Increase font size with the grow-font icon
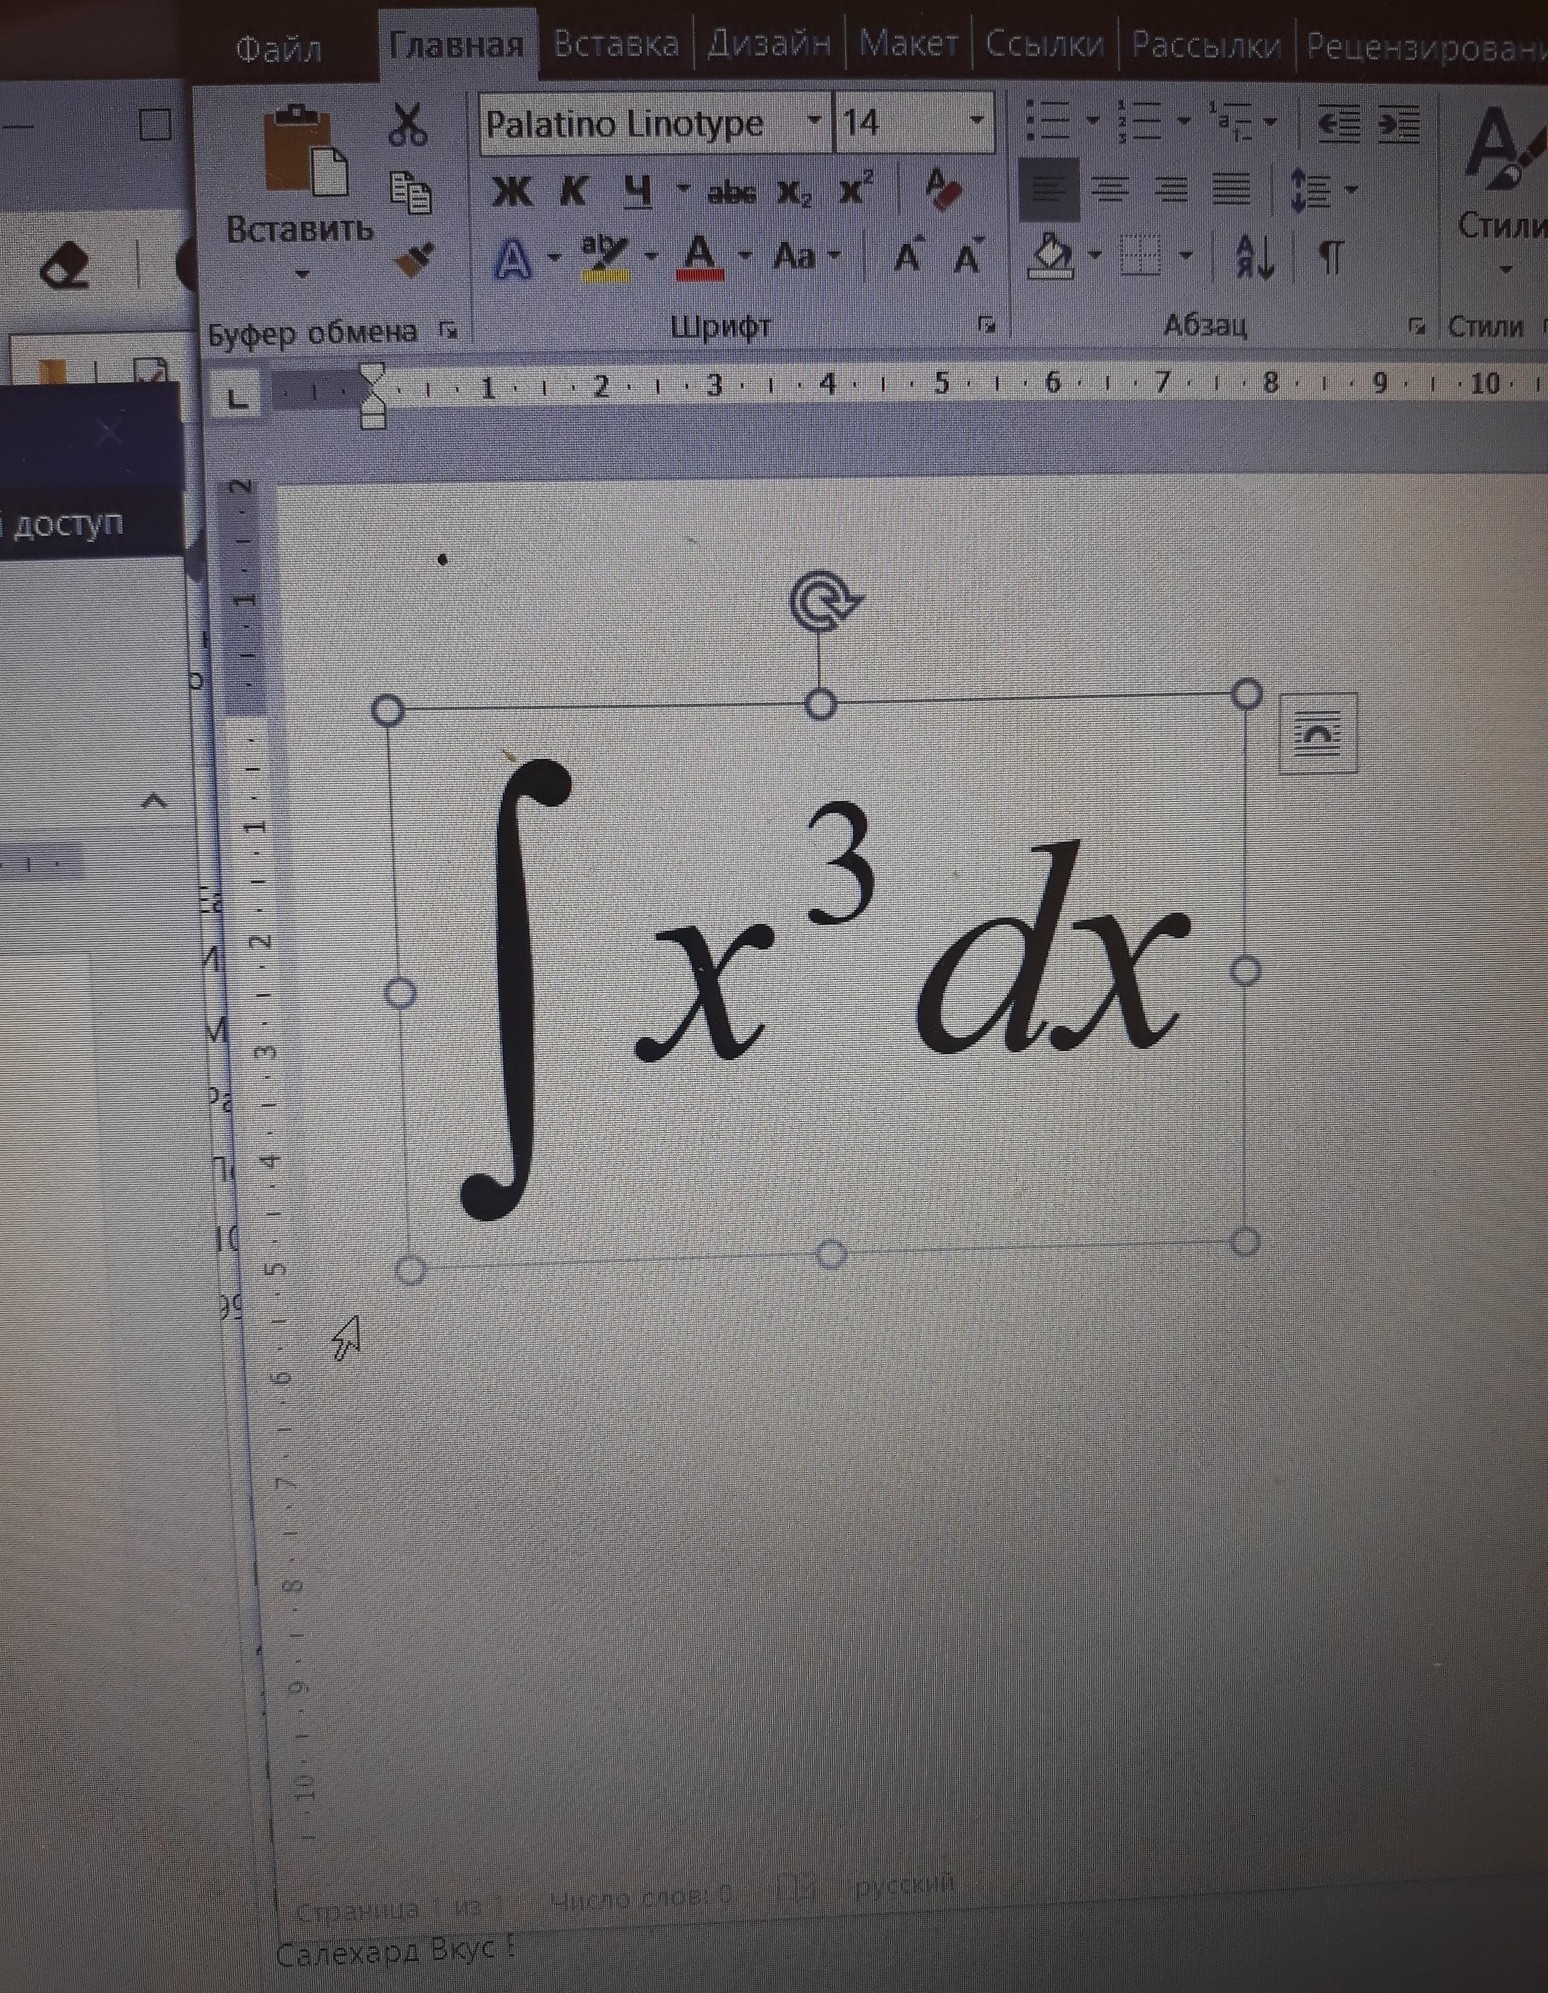The image size is (1548, 1993). click(x=908, y=256)
